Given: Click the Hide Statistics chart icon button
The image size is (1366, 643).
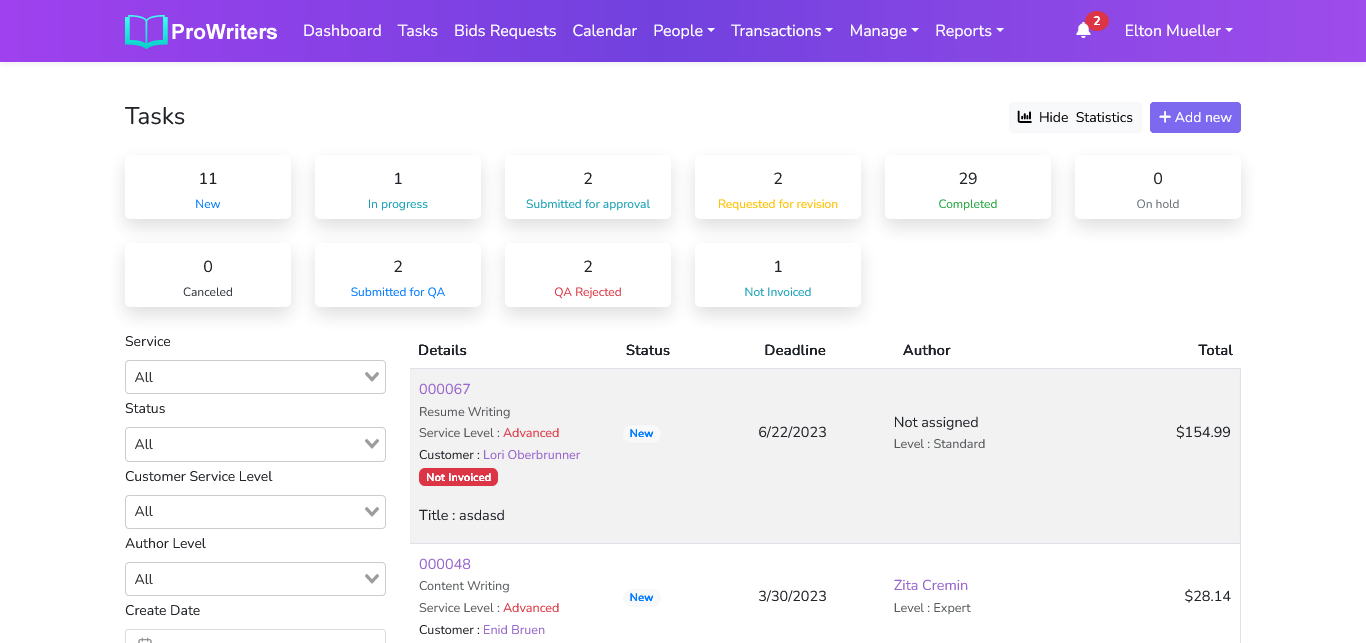Looking at the screenshot, I should pyautogui.click(x=1075, y=117).
